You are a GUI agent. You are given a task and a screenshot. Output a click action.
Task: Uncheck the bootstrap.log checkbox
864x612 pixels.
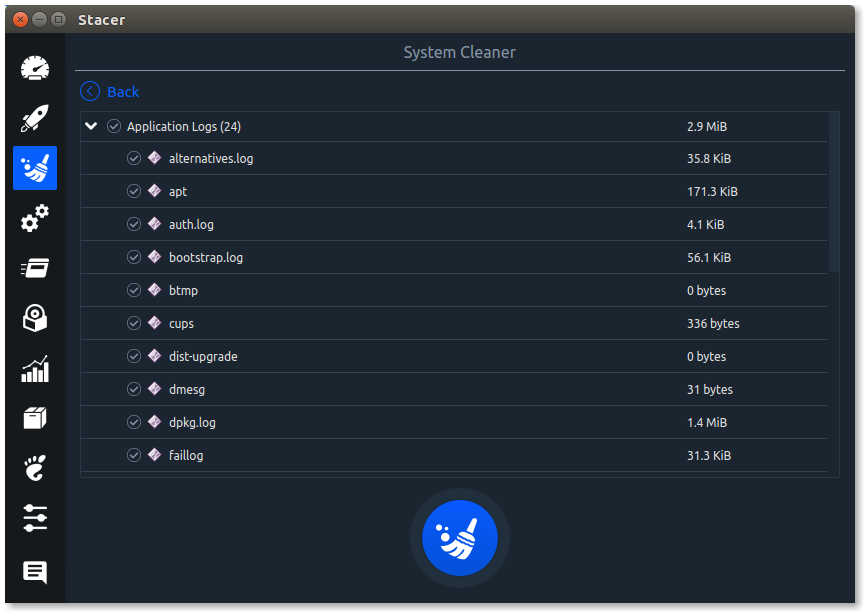pos(134,257)
